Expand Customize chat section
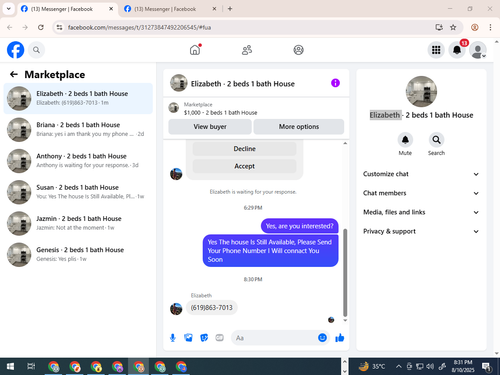This screenshot has width=500, height=375. pyautogui.click(x=421, y=174)
